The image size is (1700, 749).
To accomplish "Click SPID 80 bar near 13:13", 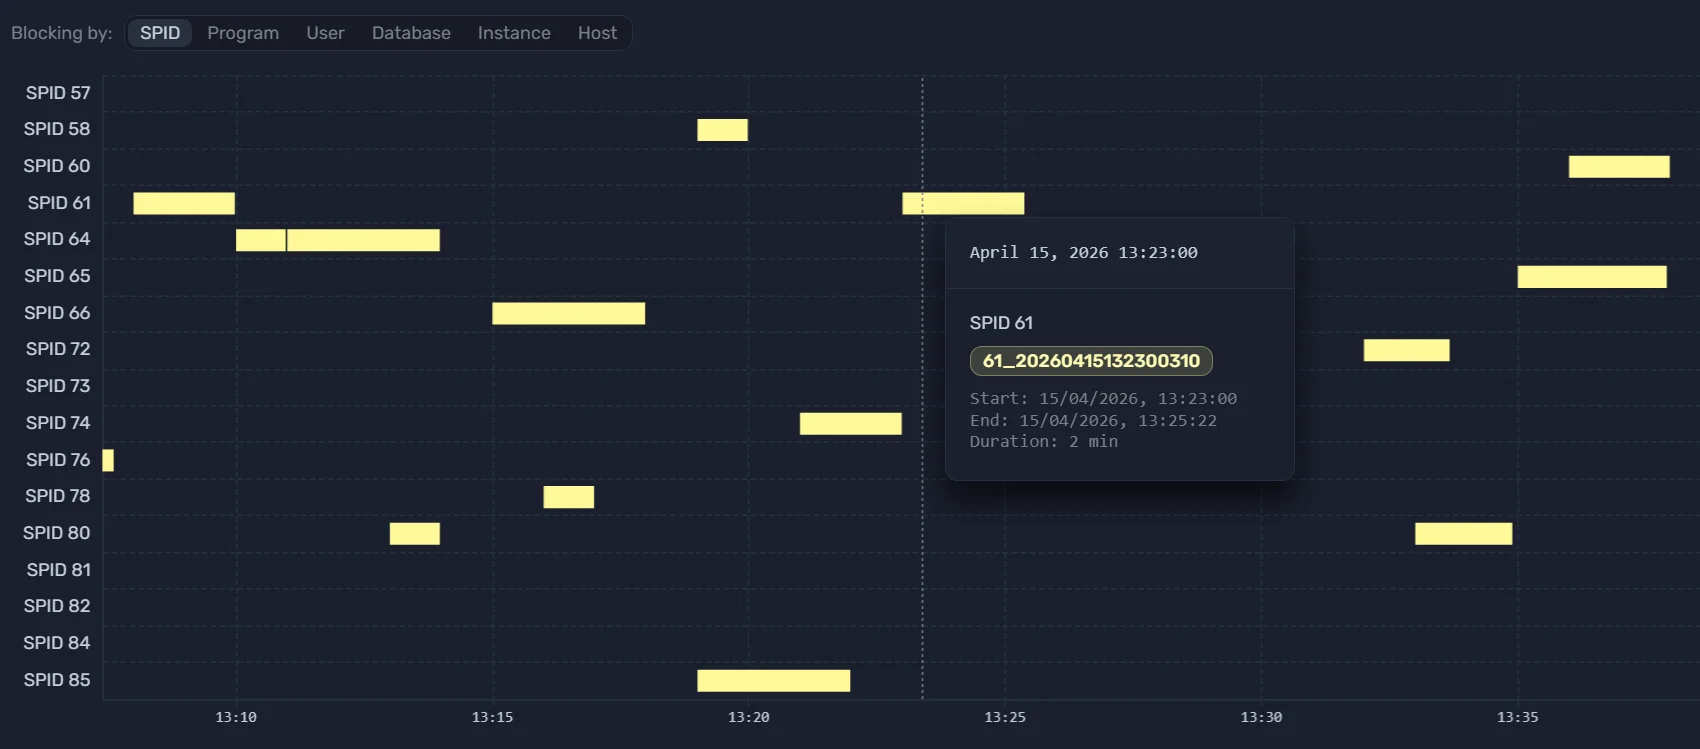I will point(414,533).
